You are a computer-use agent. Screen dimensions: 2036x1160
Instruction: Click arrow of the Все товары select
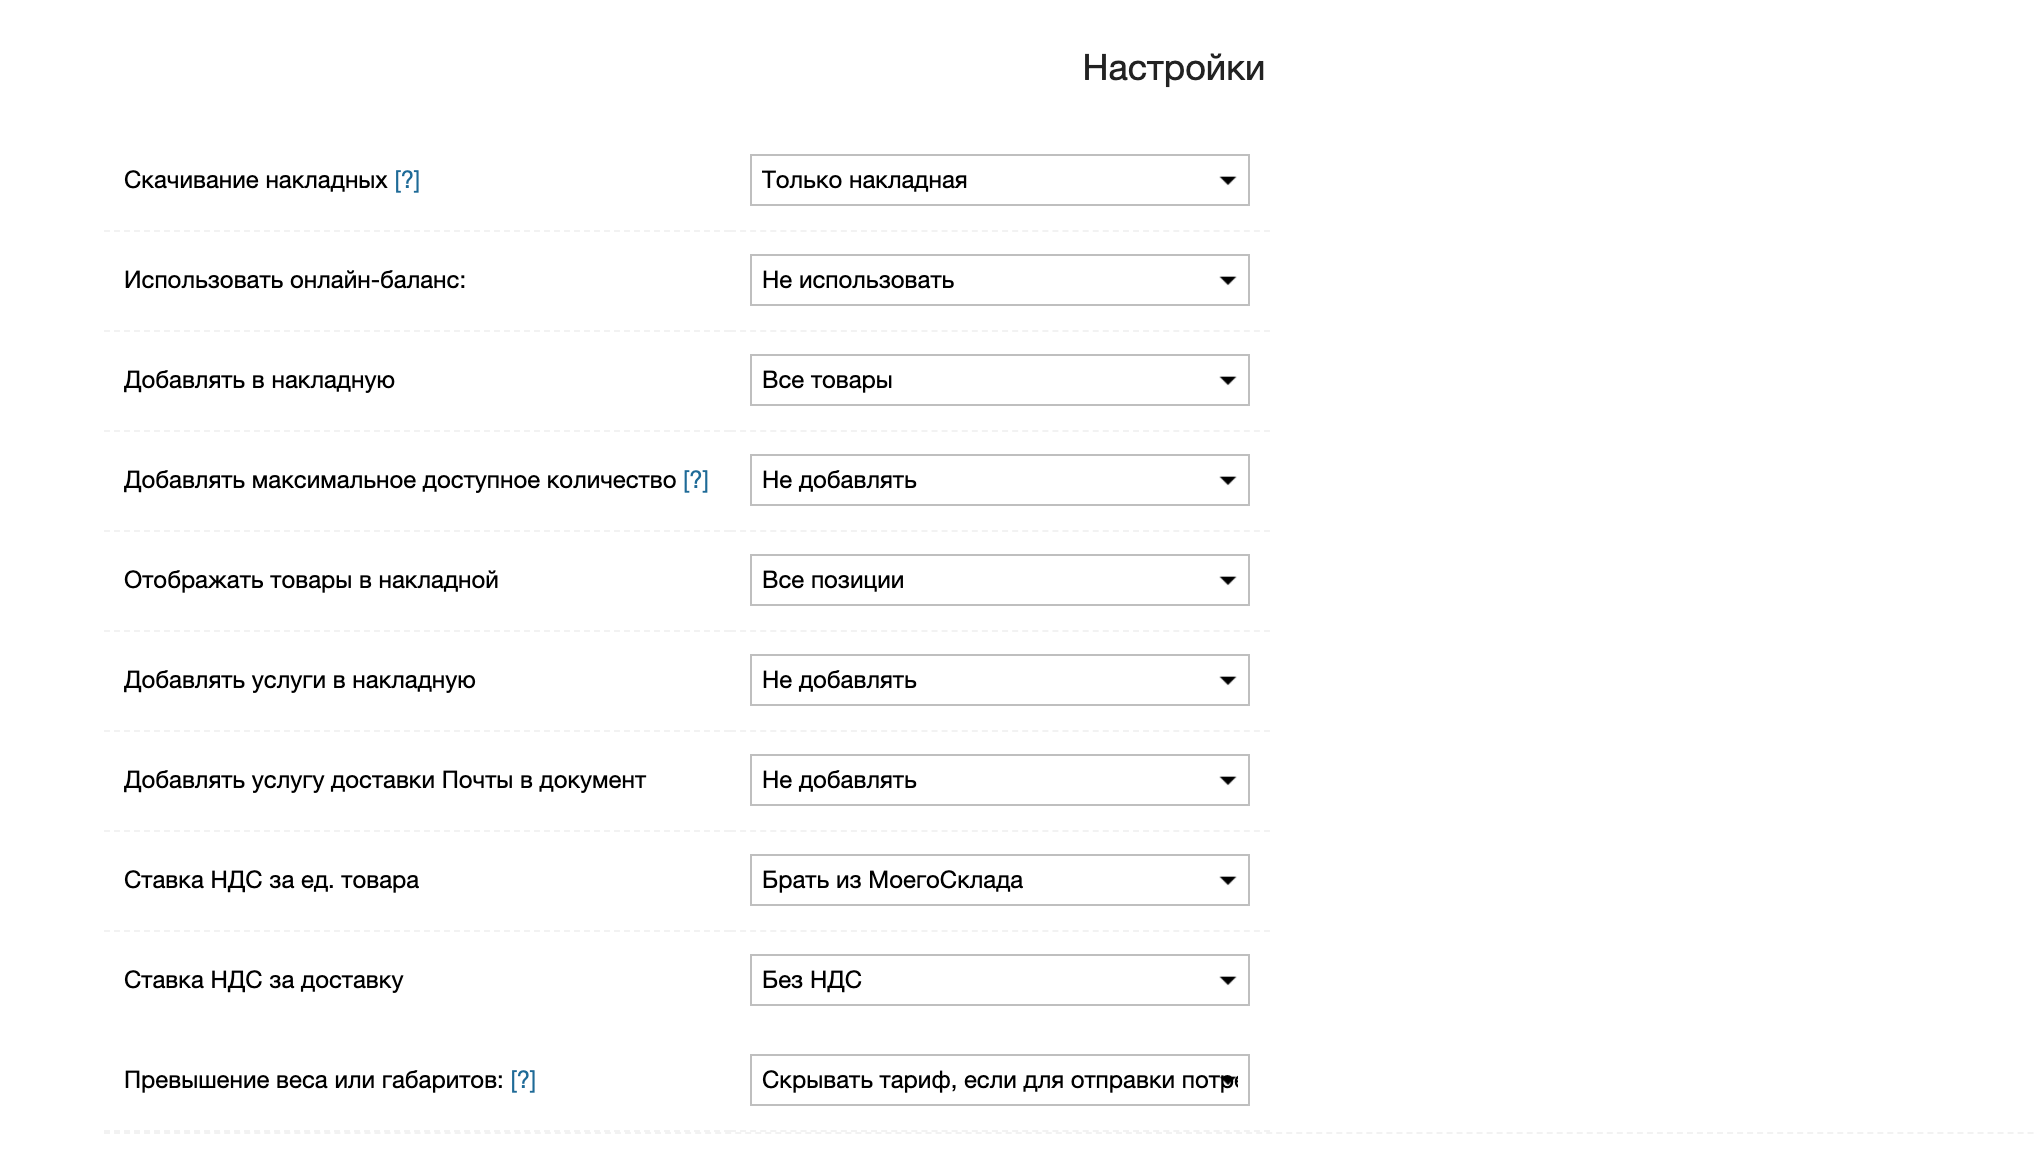(x=1227, y=381)
